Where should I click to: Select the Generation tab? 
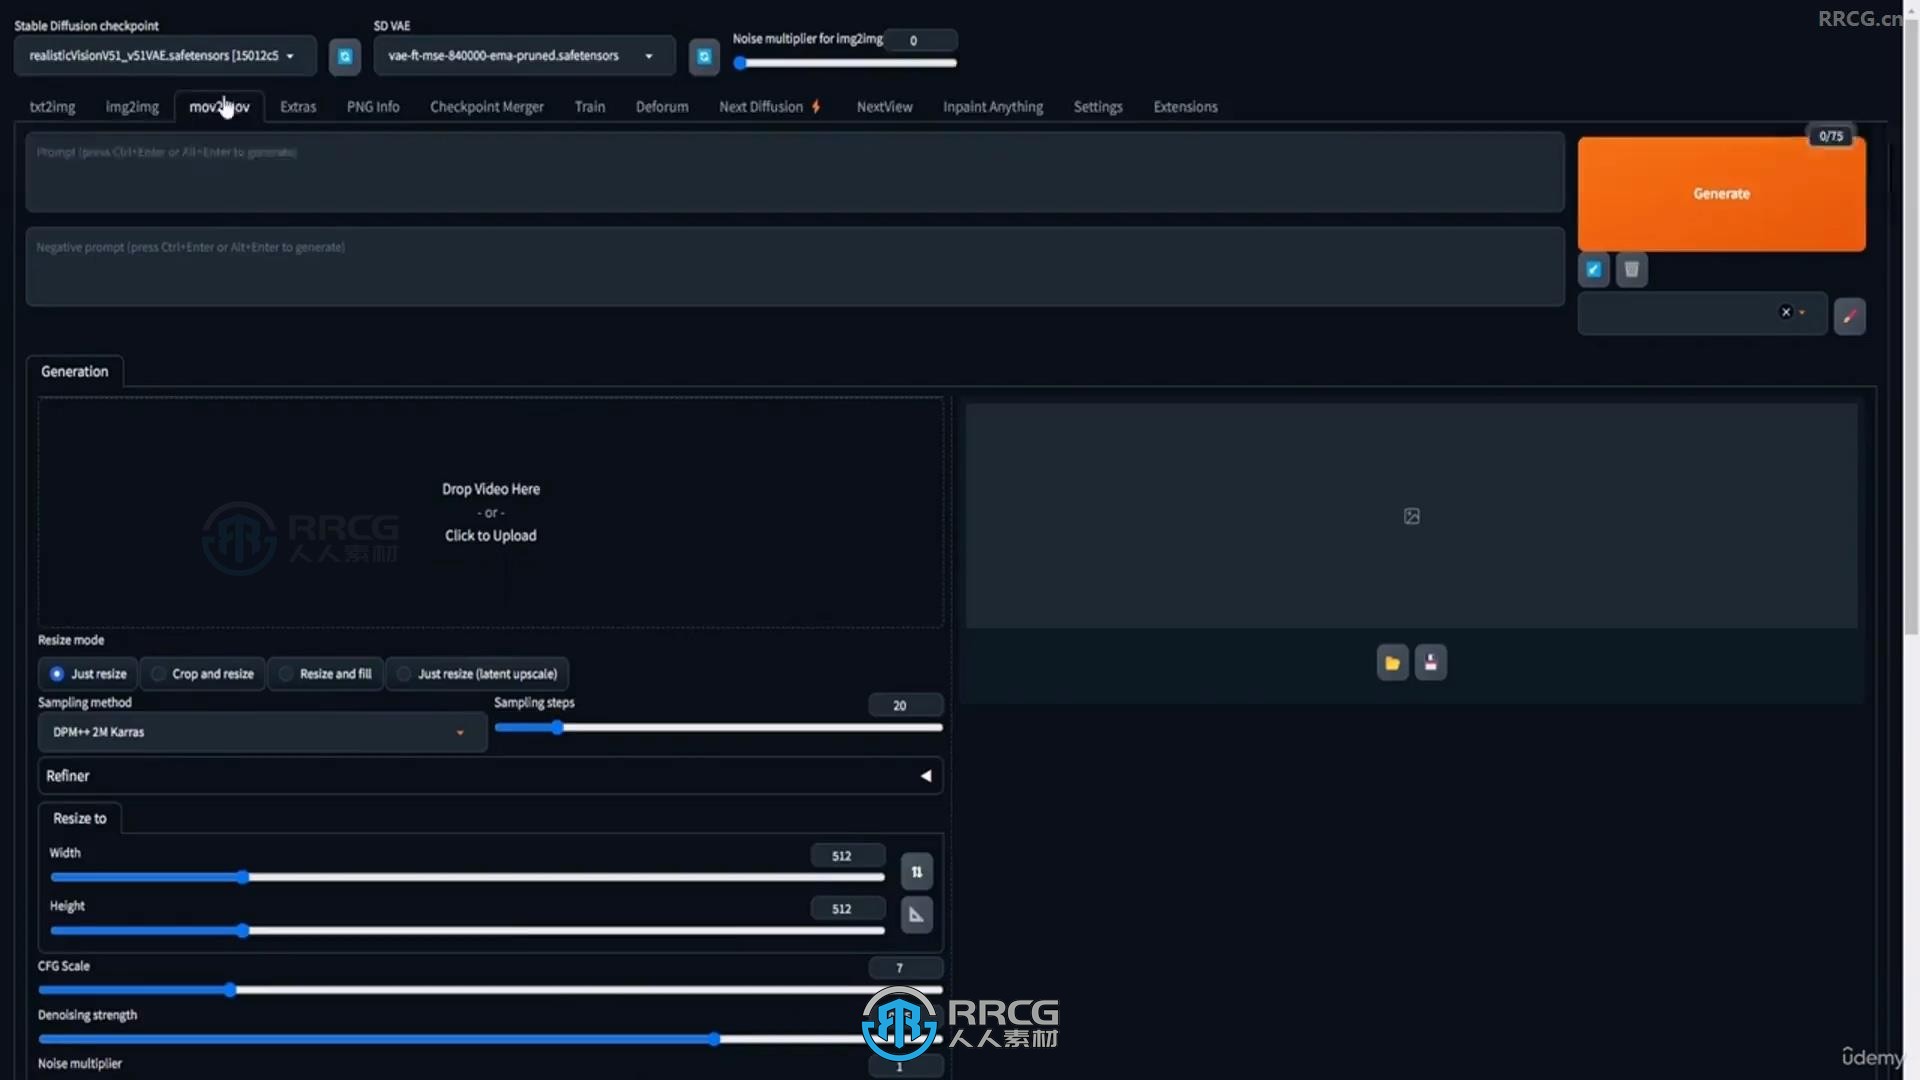[75, 371]
